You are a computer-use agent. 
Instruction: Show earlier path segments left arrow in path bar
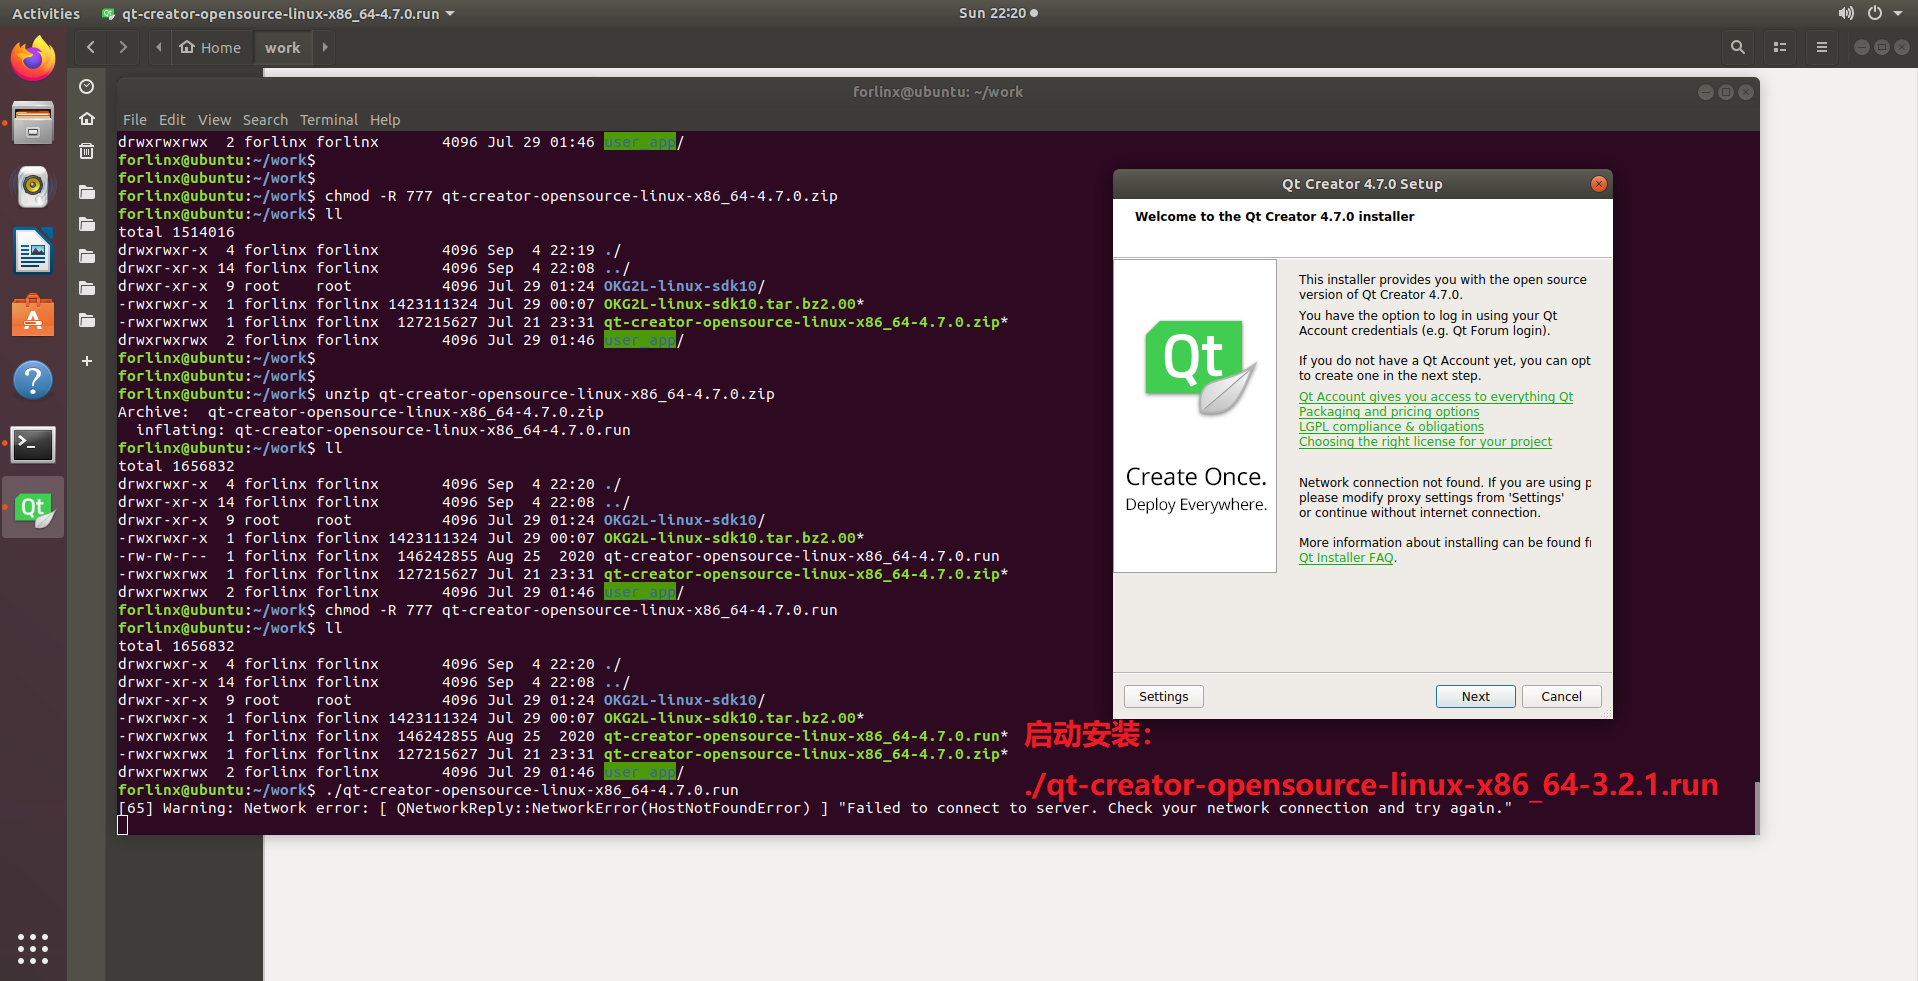tap(158, 47)
